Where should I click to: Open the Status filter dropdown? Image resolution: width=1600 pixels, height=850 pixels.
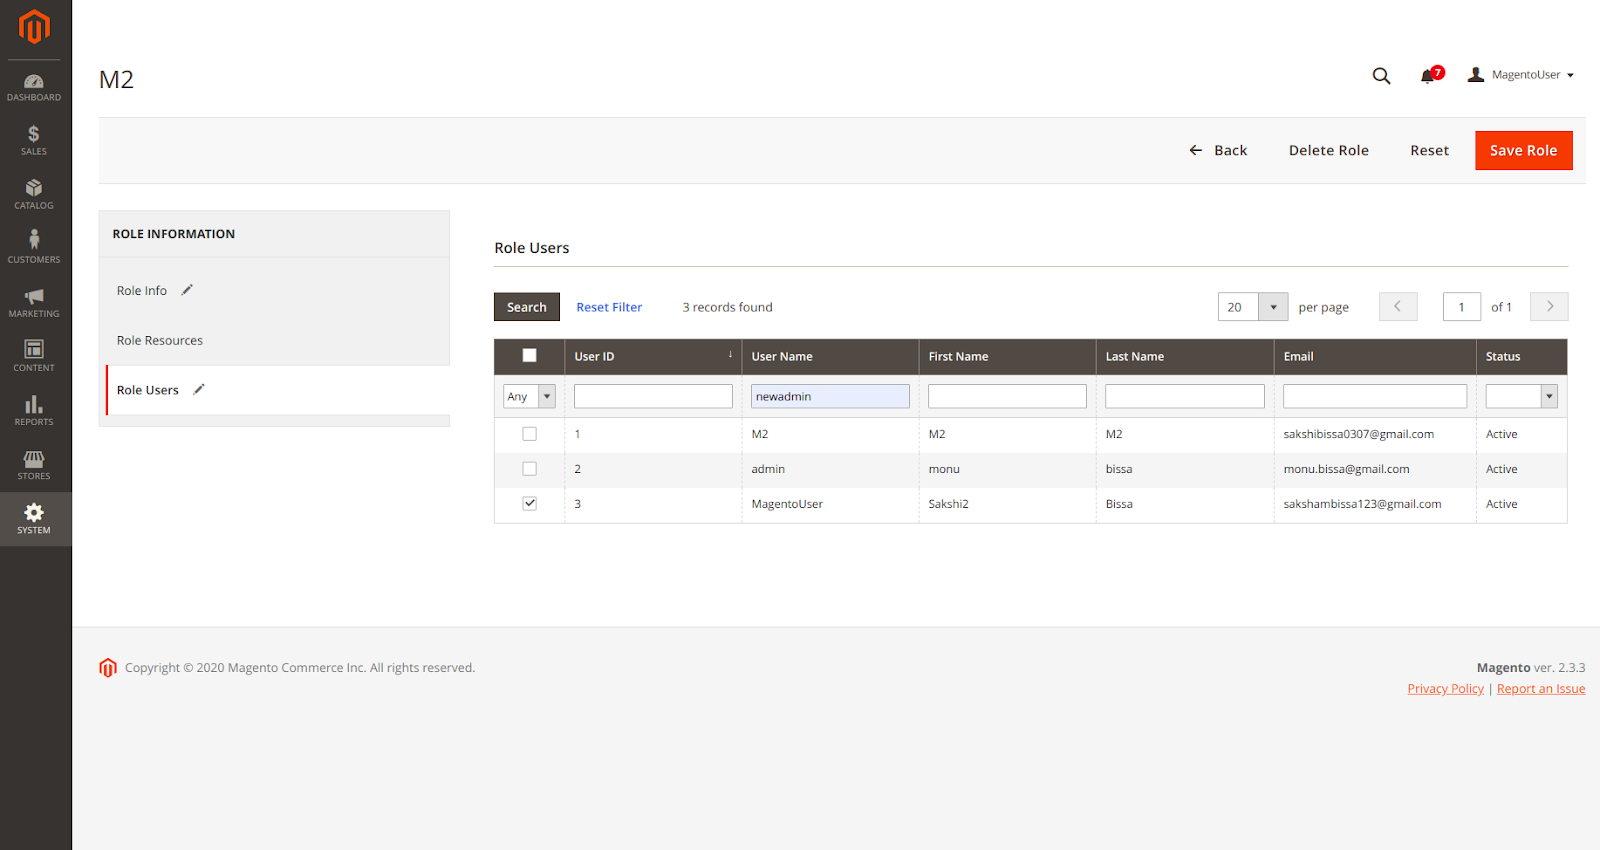click(1521, 396)
